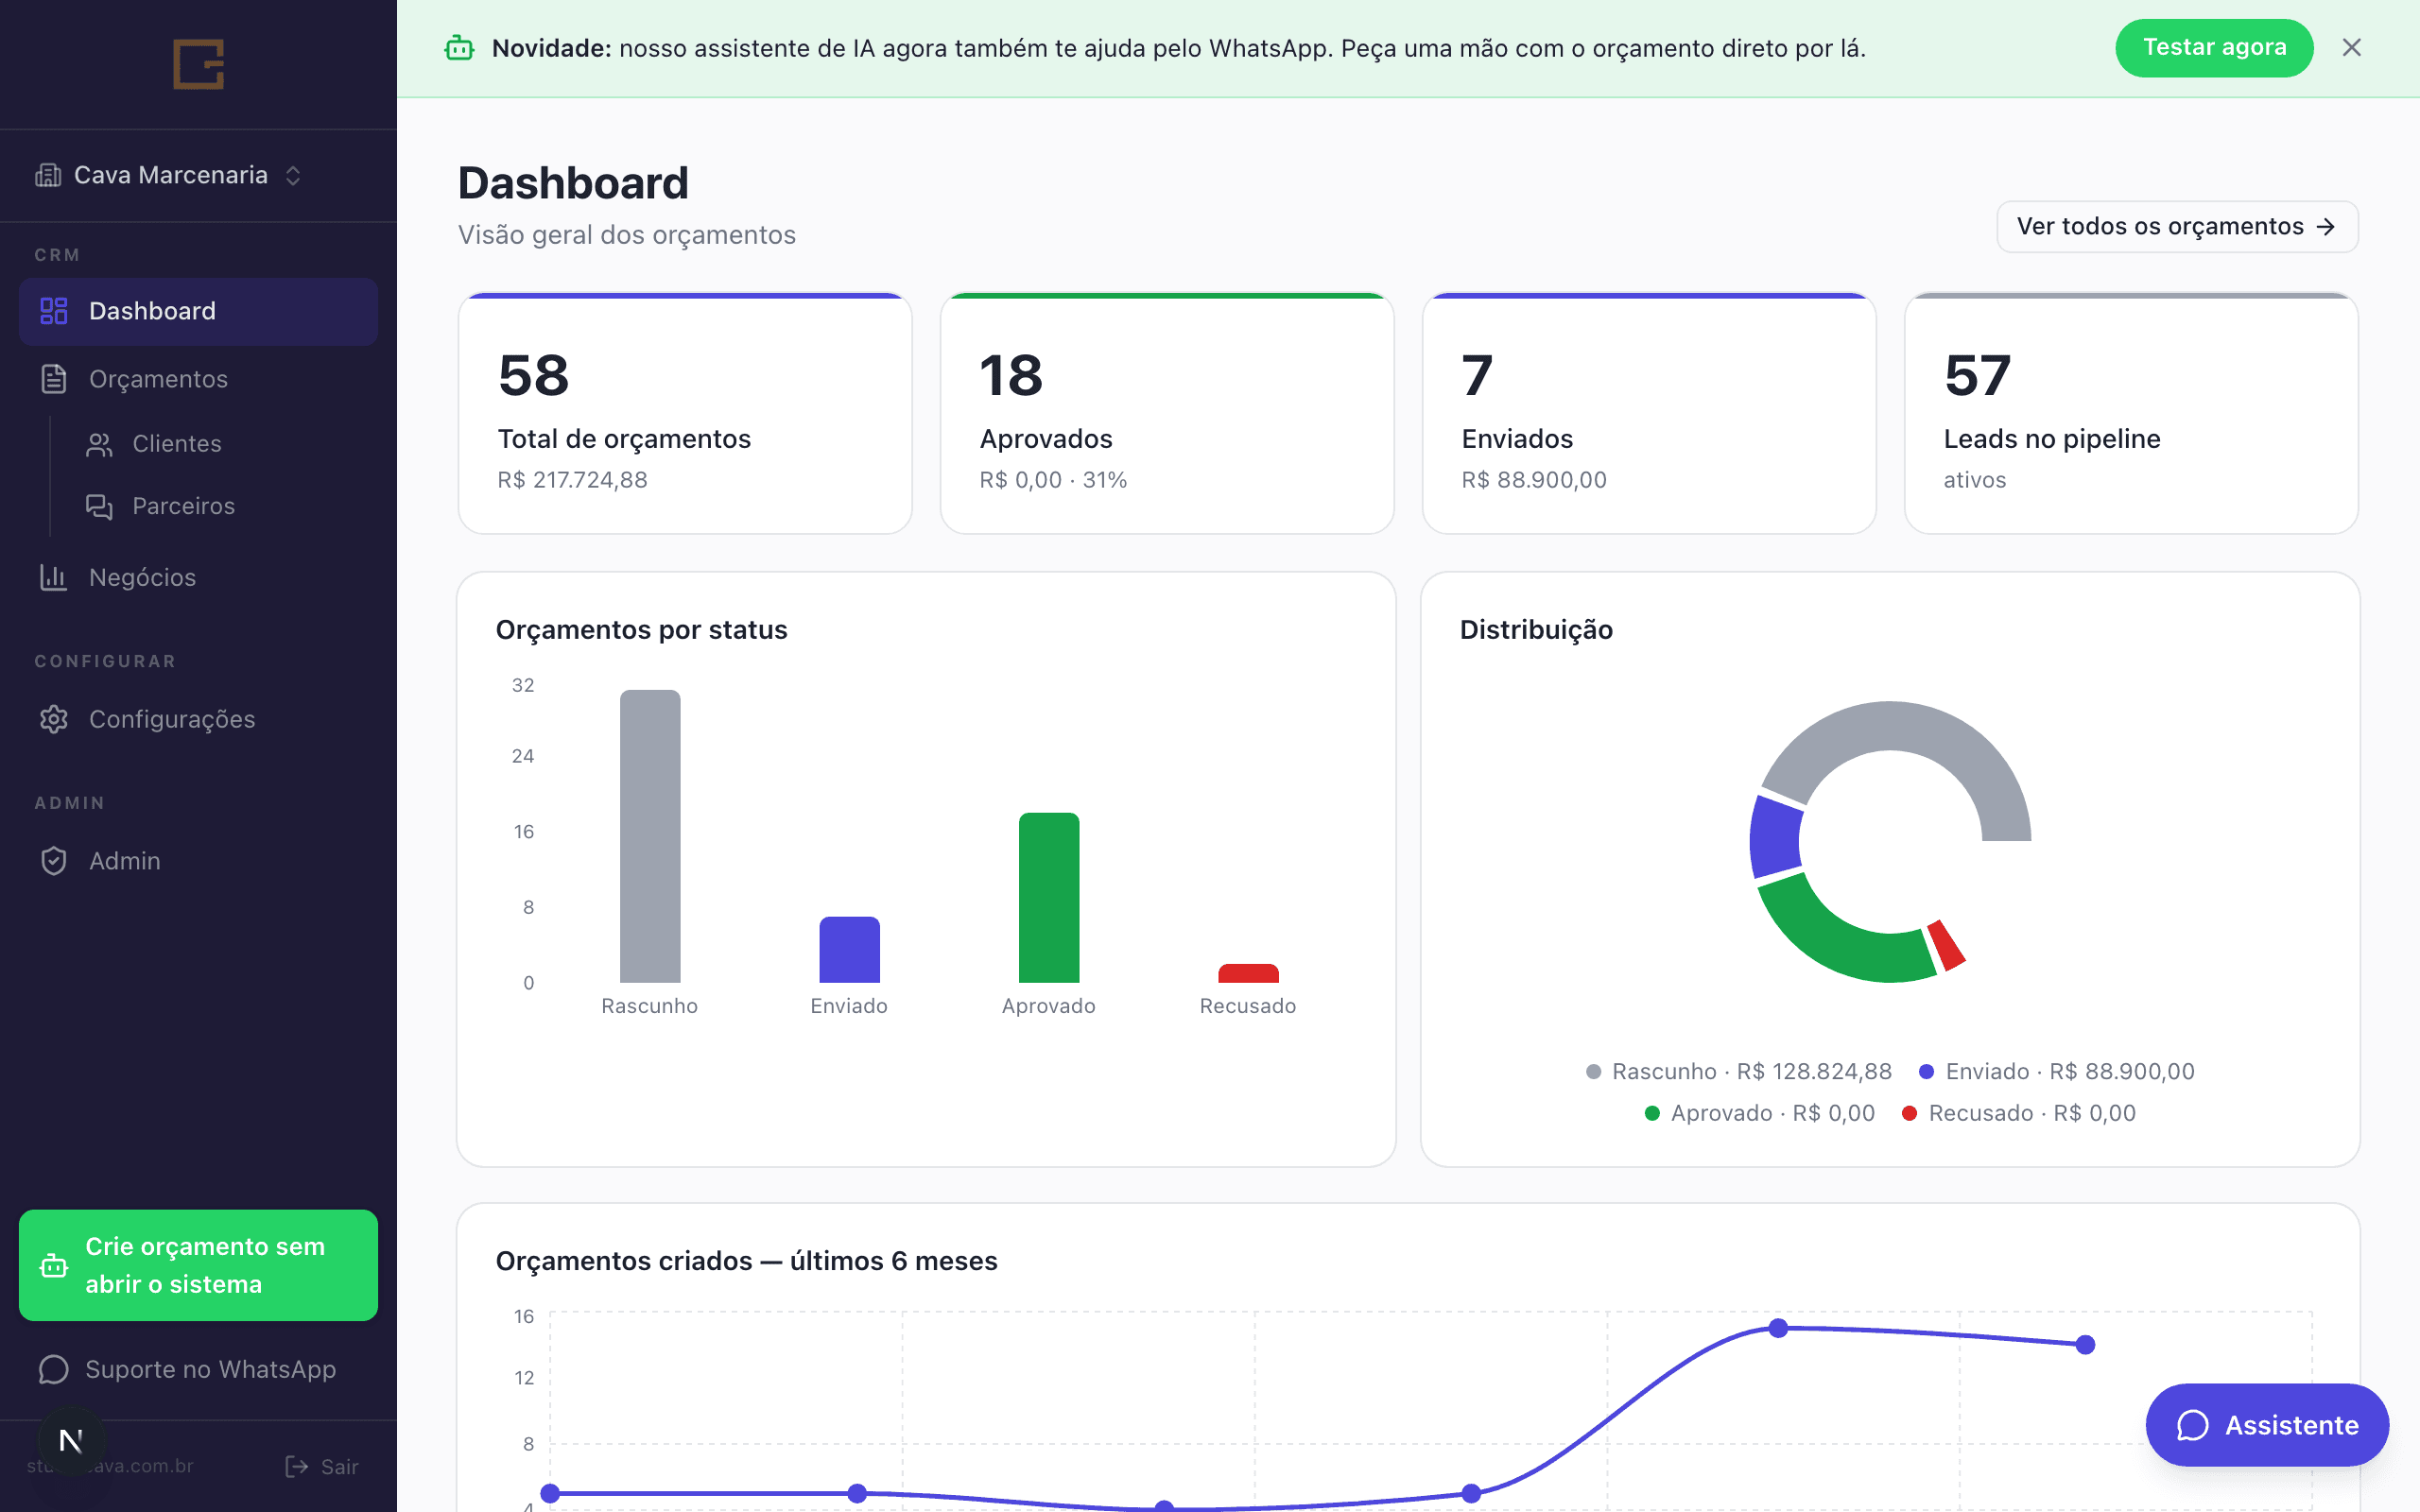Open the Aprovados stats card
Viewport: 2420px width, 1512px height.
(x=1167, y=413)
